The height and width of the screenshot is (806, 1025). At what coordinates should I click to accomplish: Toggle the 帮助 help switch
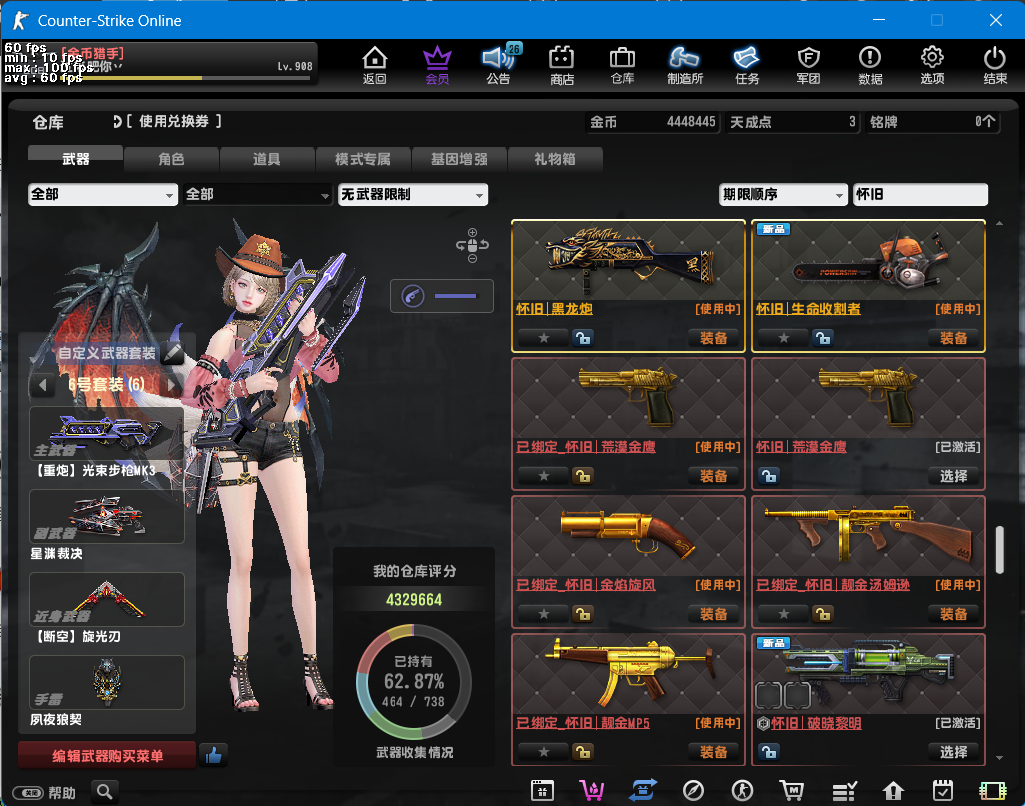pyautogui.click(x=28, y=793)
